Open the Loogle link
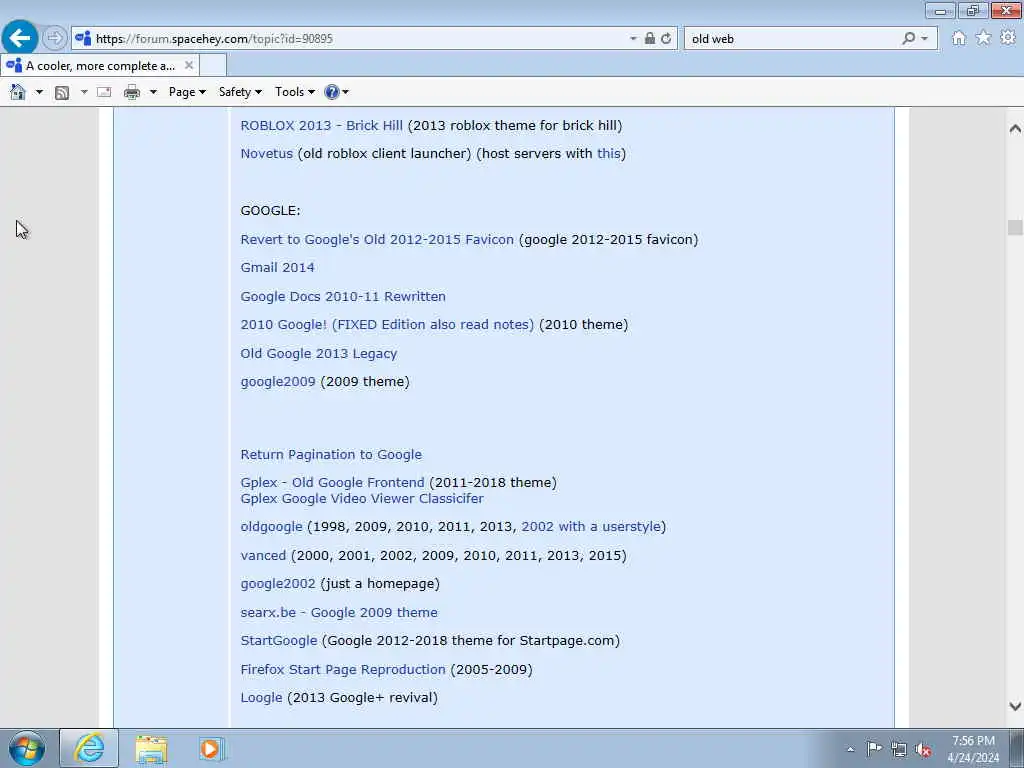This screenshot has width=1024, height=768. [261, 697]
